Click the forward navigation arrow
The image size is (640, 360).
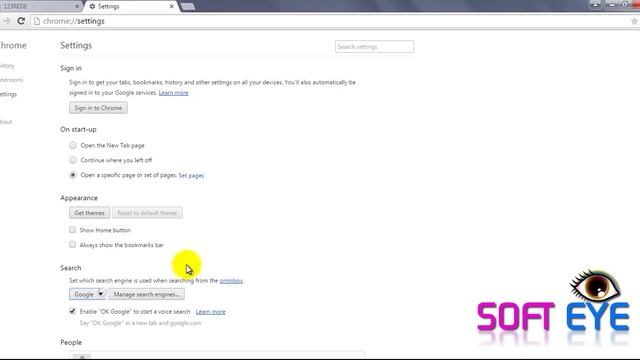coord(6,21)
